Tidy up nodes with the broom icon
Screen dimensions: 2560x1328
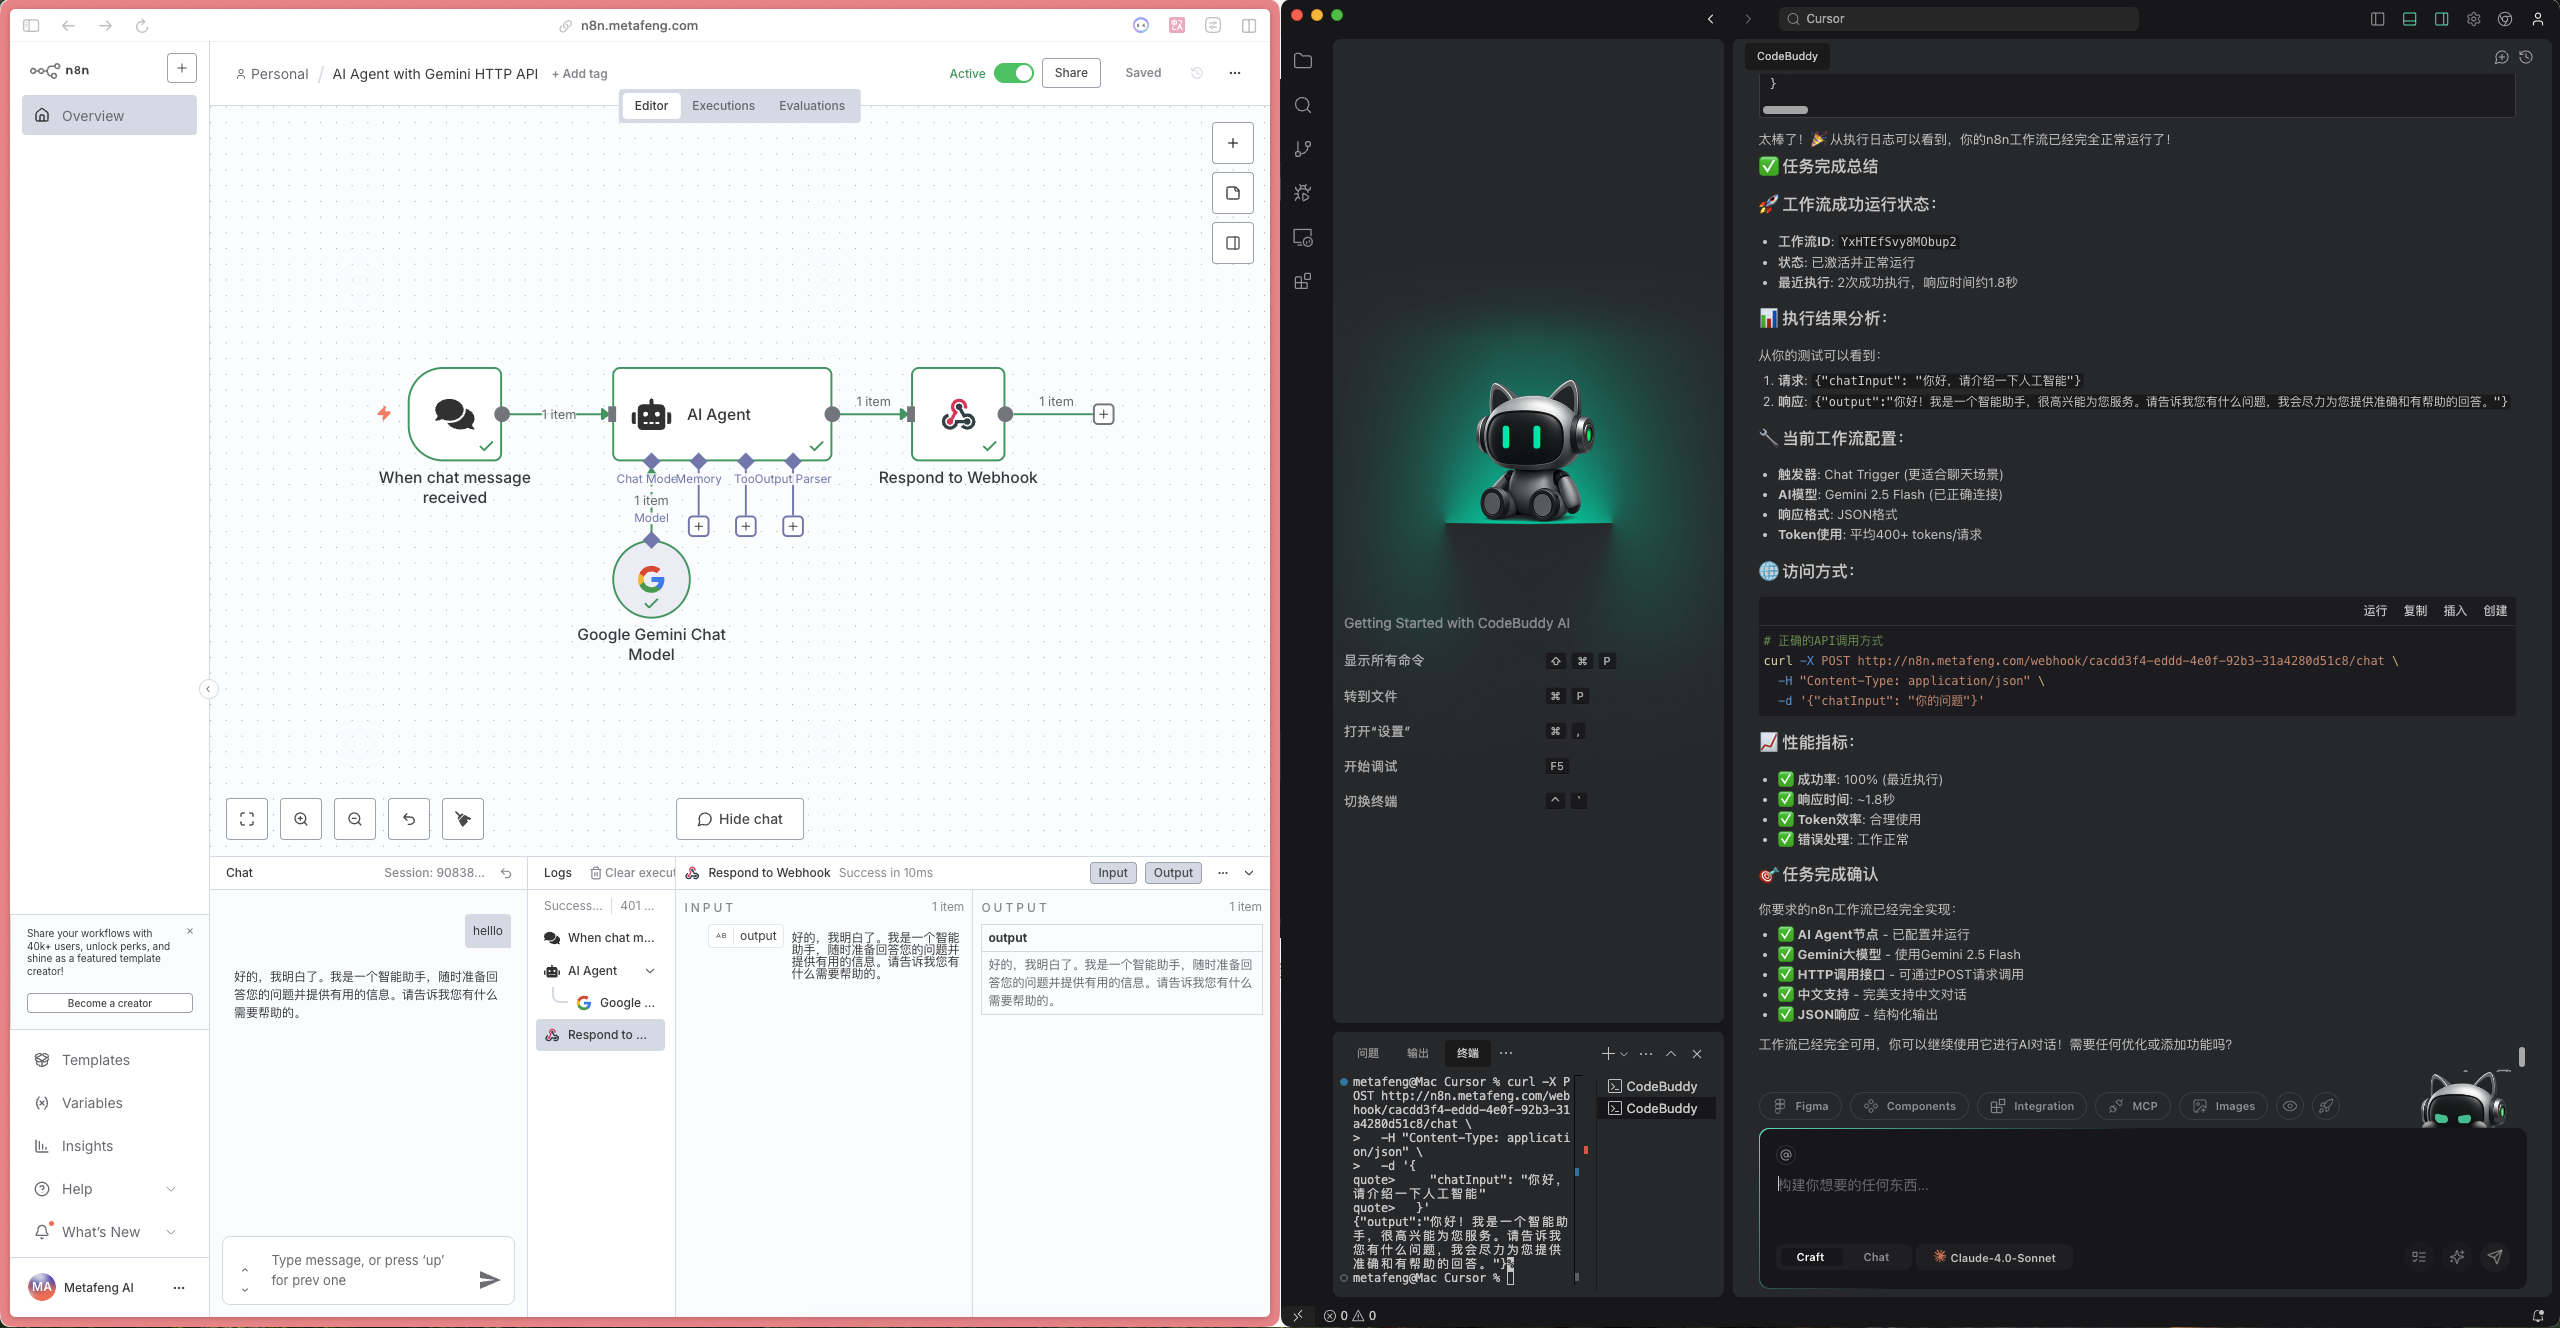coord(463,819)
